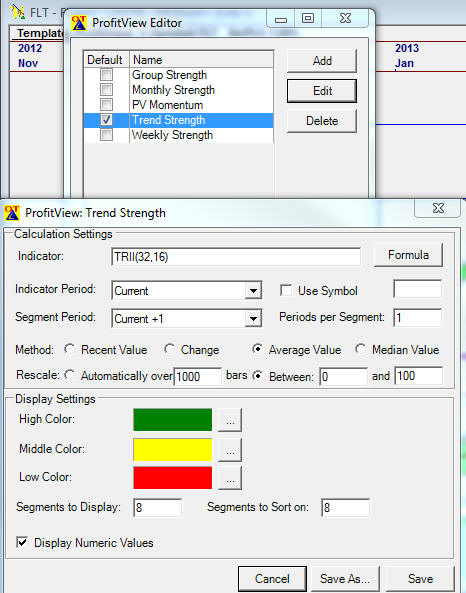The image size is (466, 593).
Task: Click the Name column header
Action: 202,60
